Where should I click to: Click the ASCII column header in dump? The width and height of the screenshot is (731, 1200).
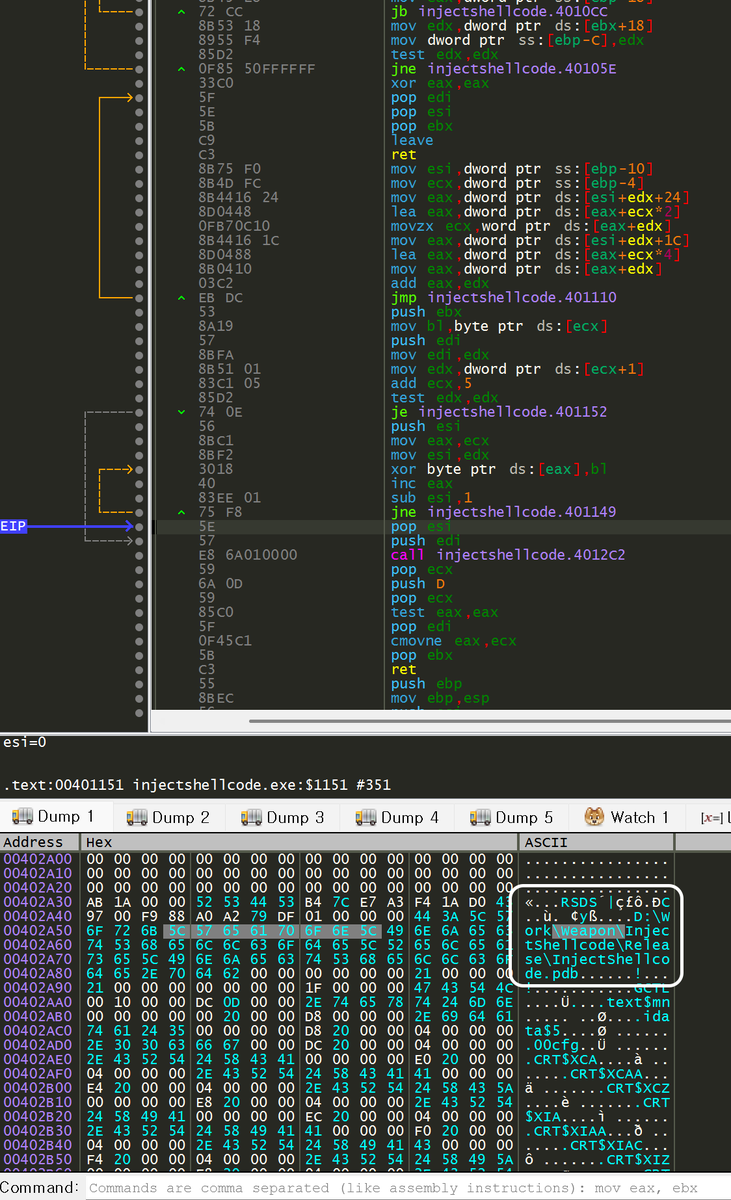pos(597,843)
